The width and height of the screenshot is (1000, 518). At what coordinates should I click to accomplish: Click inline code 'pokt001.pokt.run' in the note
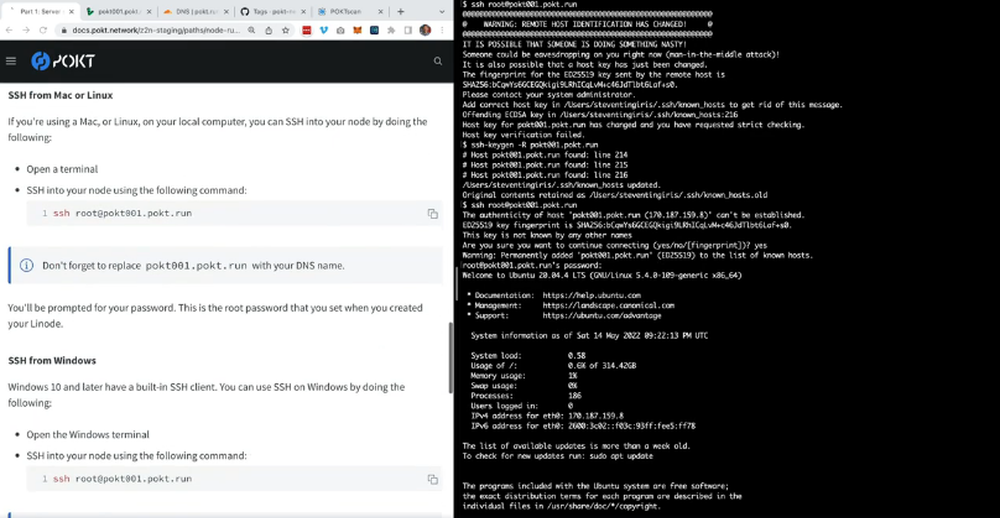[196, 265]
